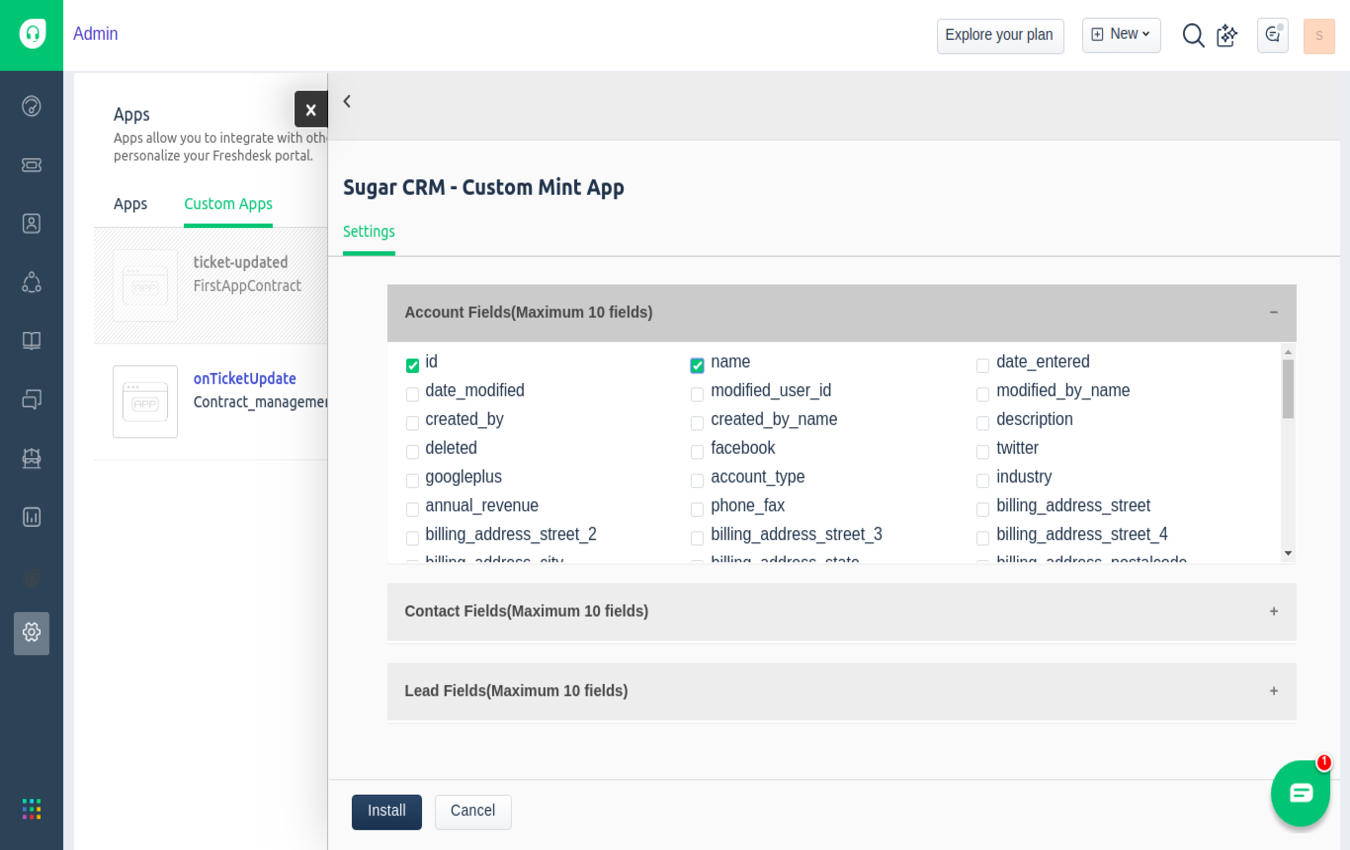Open the user profile avatar
Image resolution: width=1350 pixels, height=850 pixels.
(x=1319, y=36)
